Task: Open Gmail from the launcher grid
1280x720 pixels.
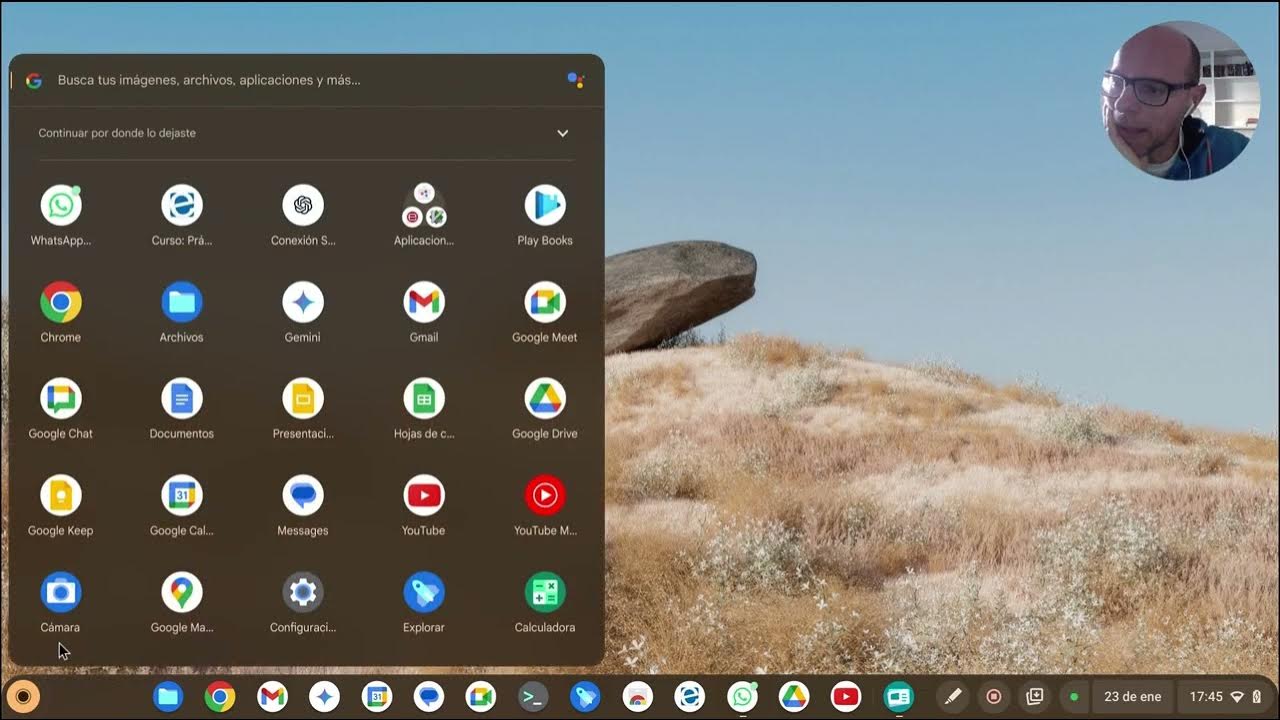Action: [x=424, y=302]
